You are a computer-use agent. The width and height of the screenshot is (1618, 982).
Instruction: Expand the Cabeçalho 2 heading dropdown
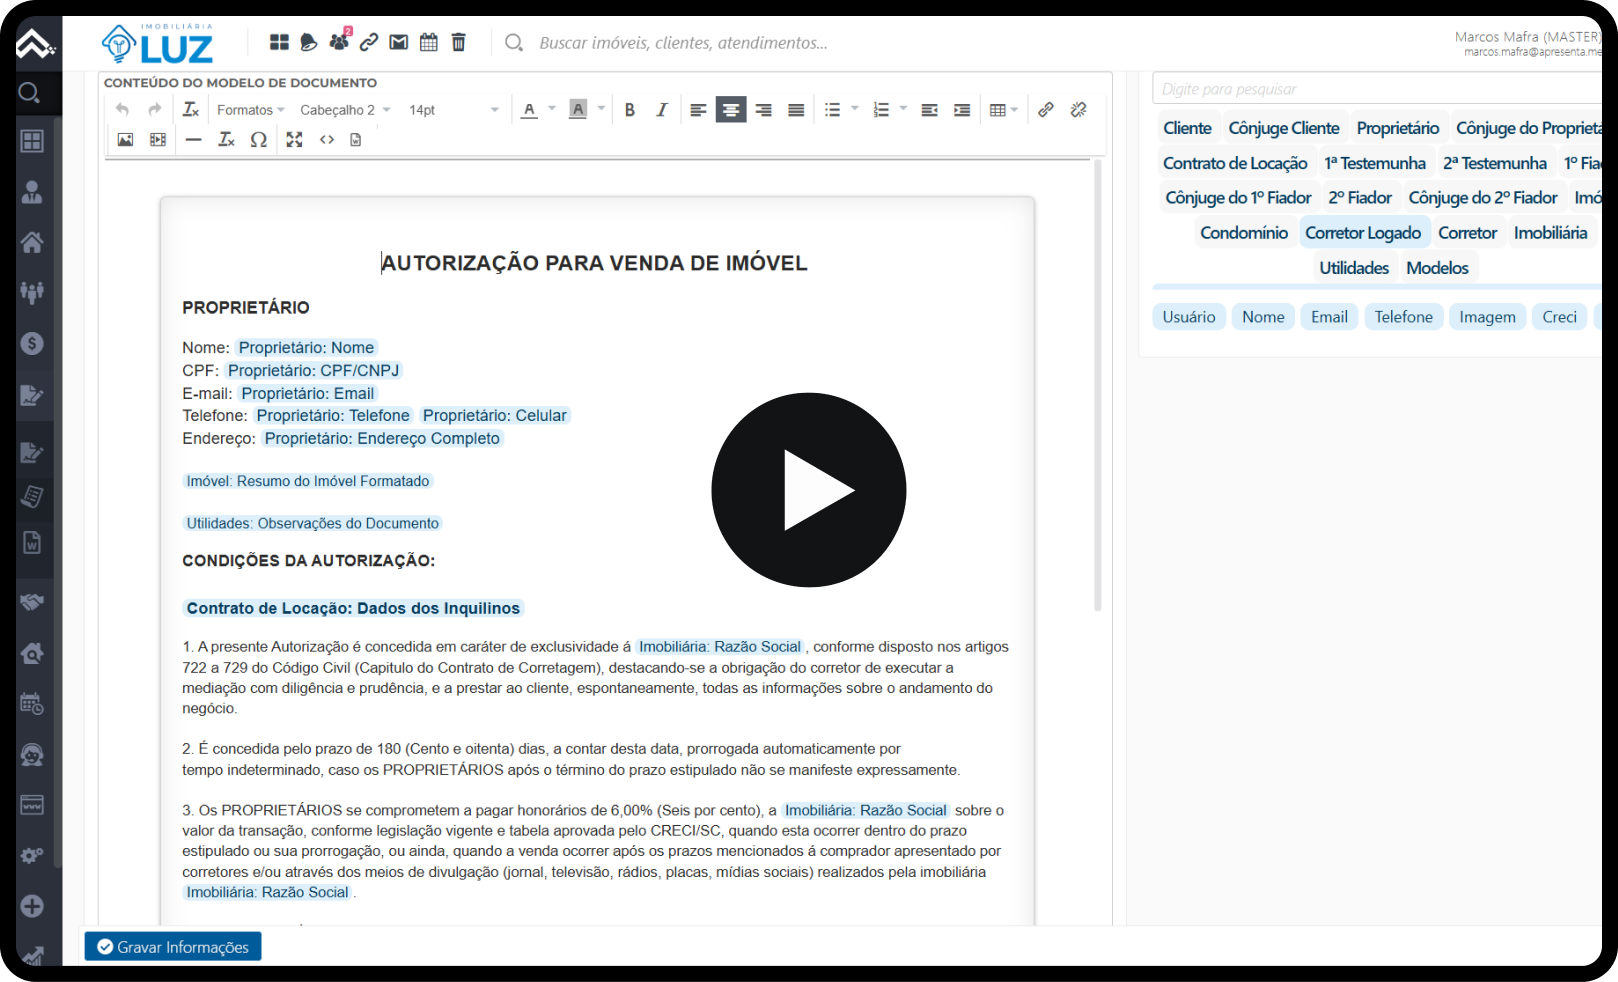pyautogui.click(x=345, y=110)
